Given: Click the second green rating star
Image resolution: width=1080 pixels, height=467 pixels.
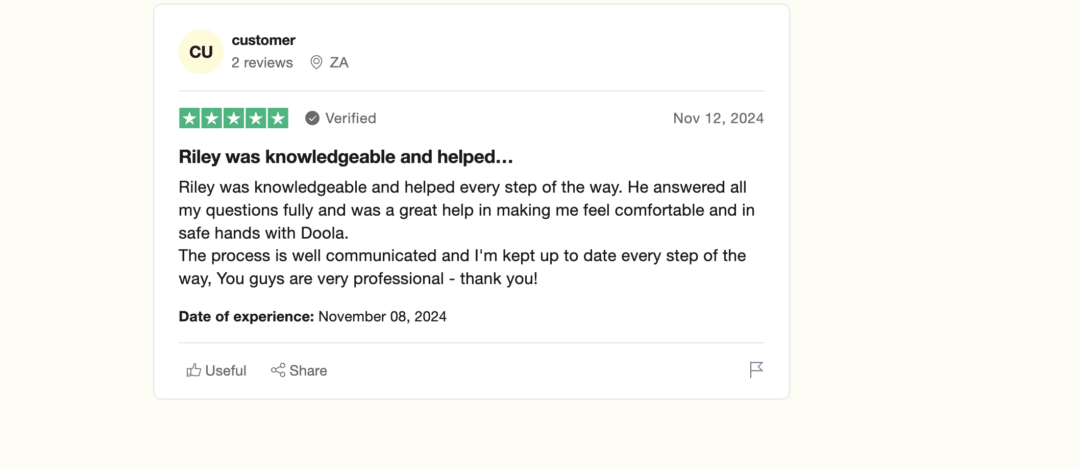Looking at the screenshot, I should tap(211, 118).
